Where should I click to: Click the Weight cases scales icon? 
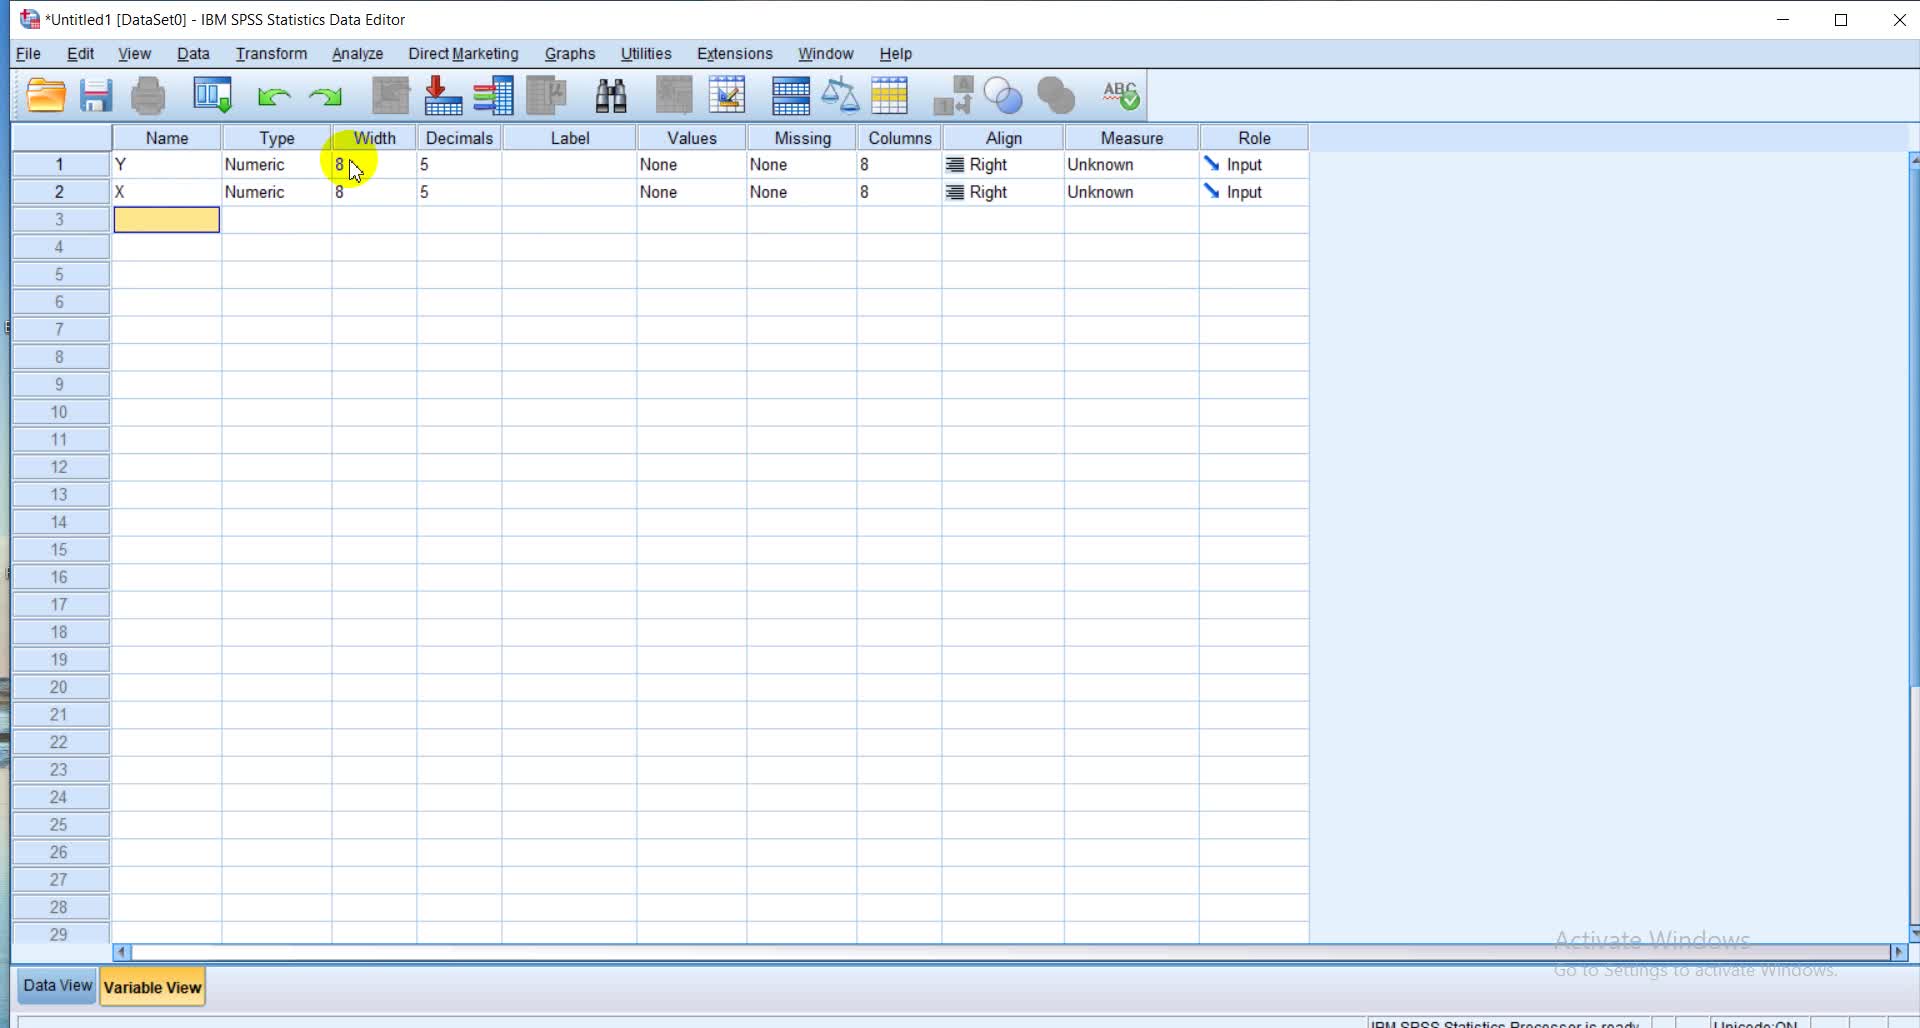(x=840, y=96)
